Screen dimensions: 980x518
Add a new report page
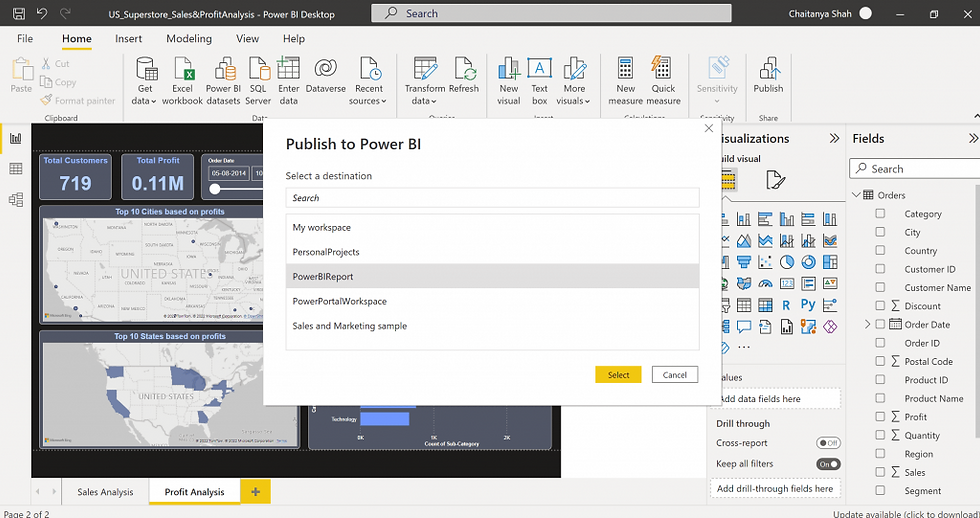point(256,492)
